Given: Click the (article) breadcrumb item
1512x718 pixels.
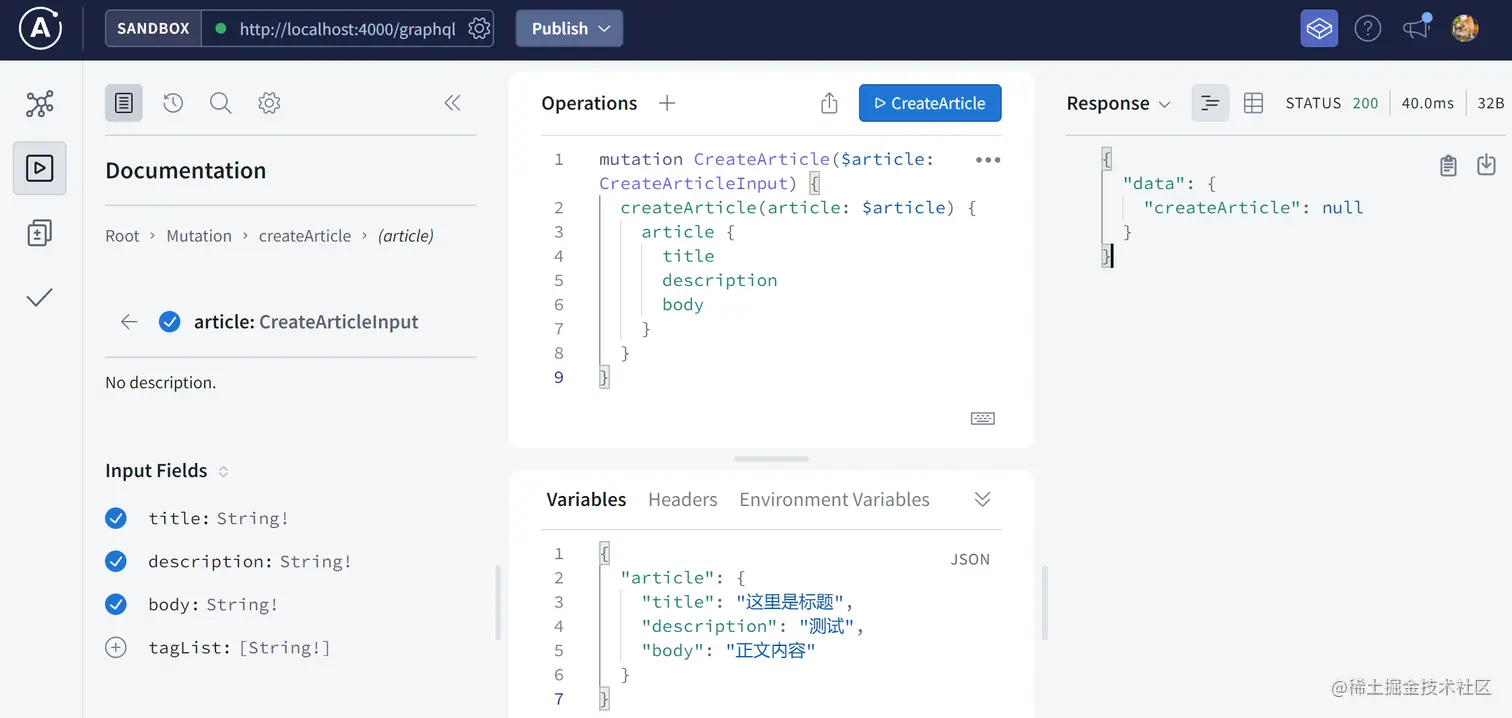Looking at the screenshot, I should pyautogui.click(x=406, y=236).
